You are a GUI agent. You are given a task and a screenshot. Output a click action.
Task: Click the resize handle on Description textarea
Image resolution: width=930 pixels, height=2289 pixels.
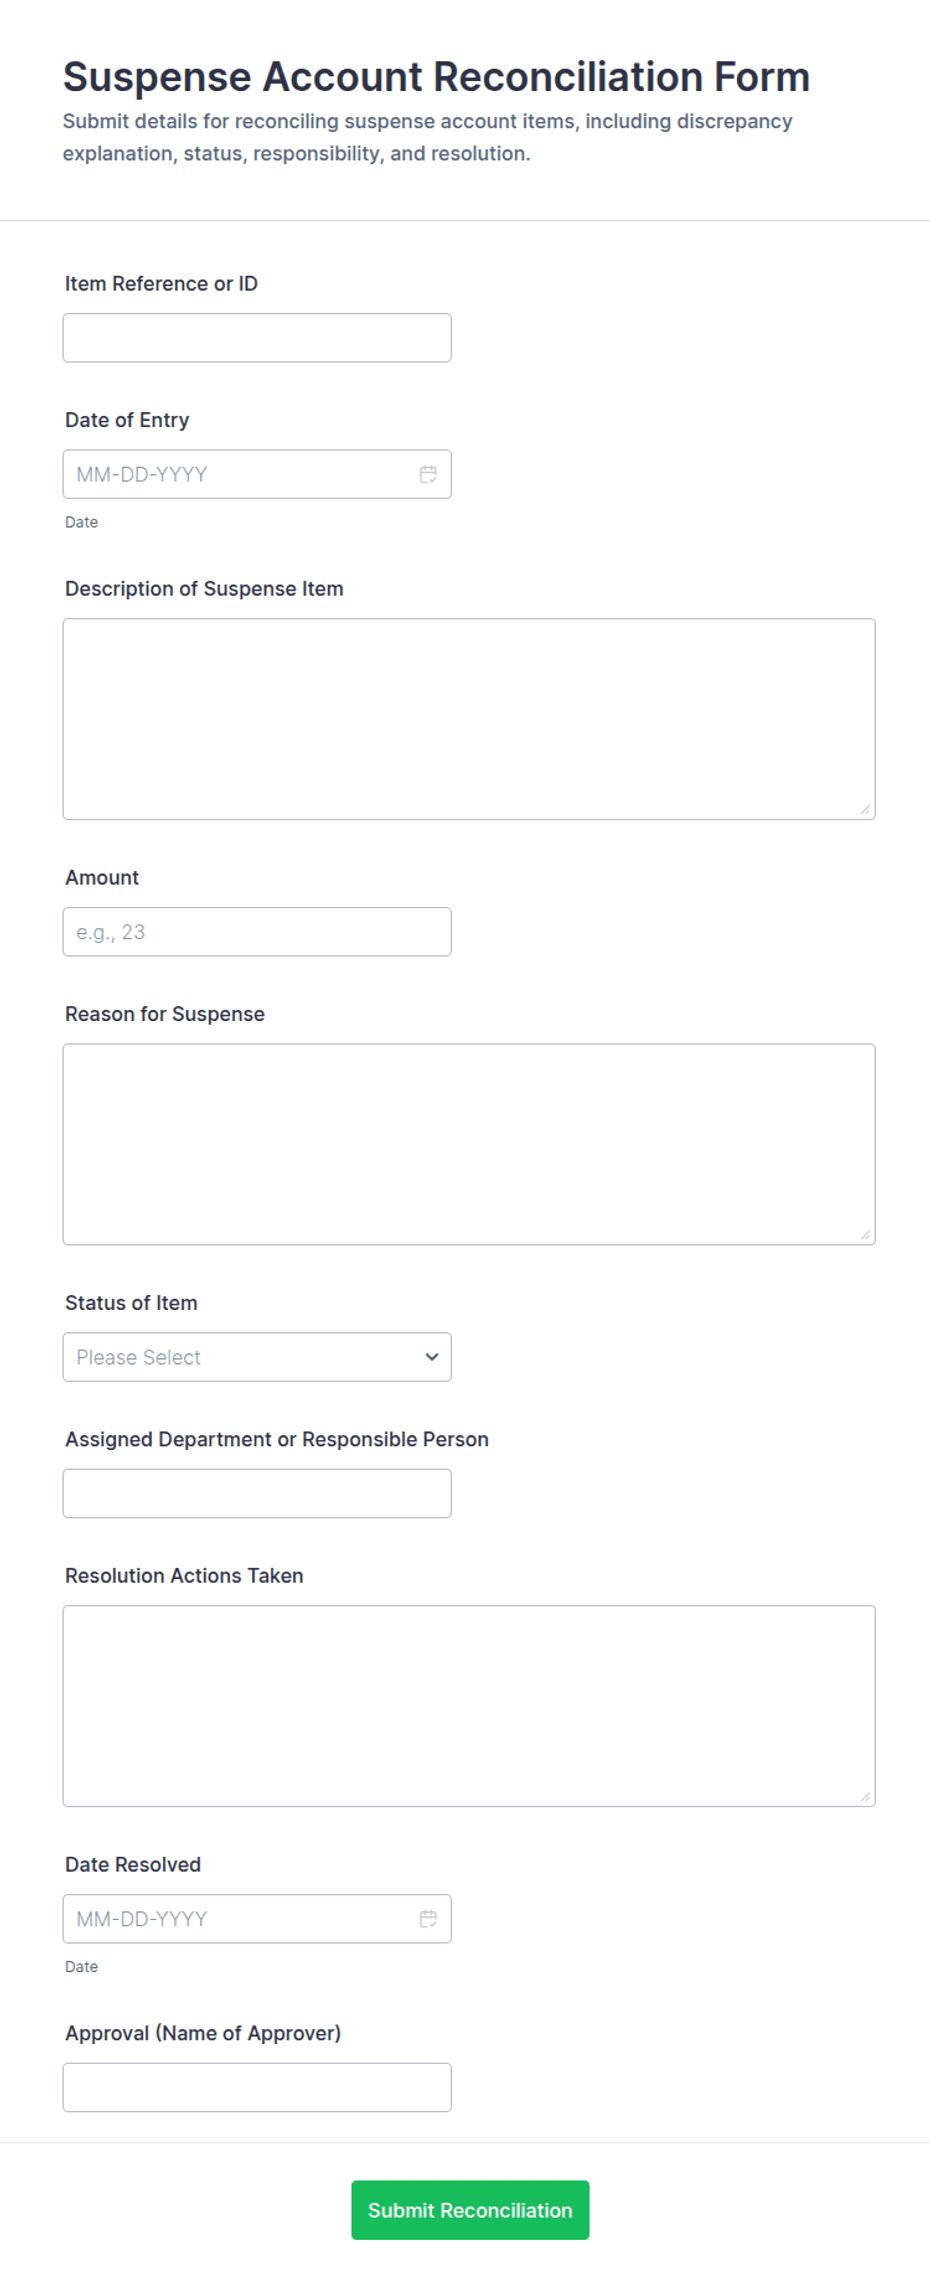[866, 810]
